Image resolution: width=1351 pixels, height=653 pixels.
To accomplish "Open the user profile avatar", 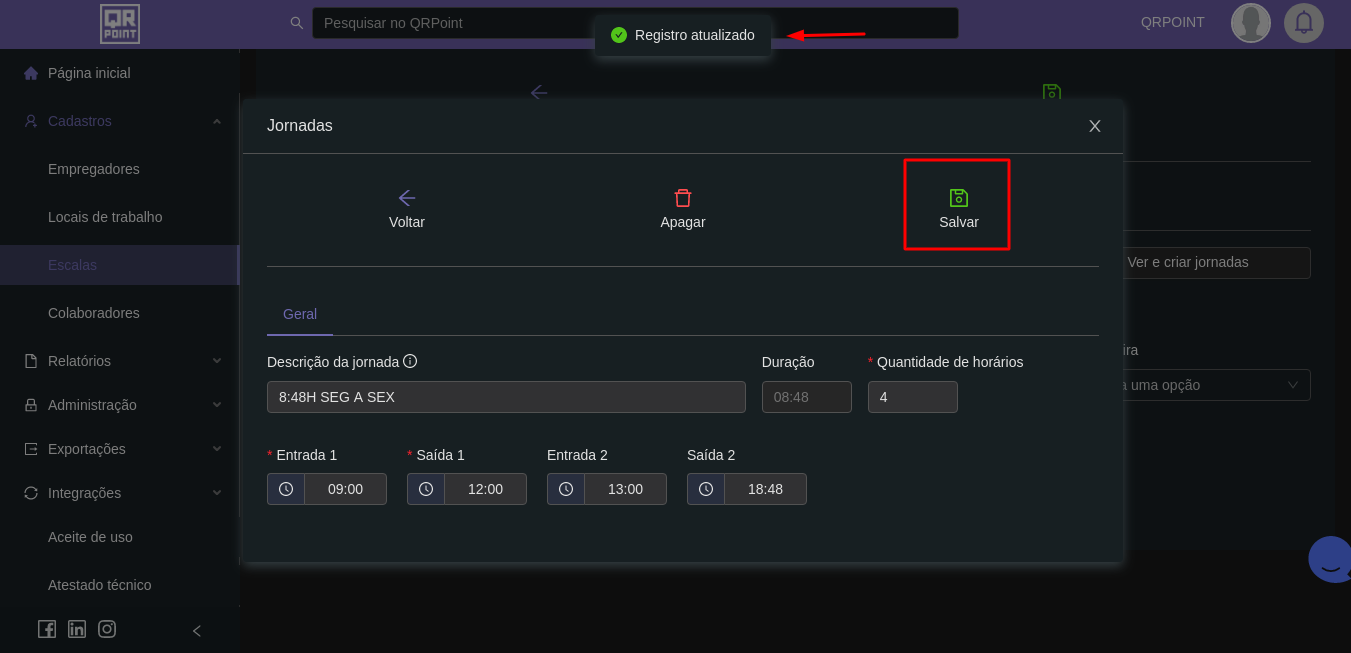I will tap(1250, 22).
